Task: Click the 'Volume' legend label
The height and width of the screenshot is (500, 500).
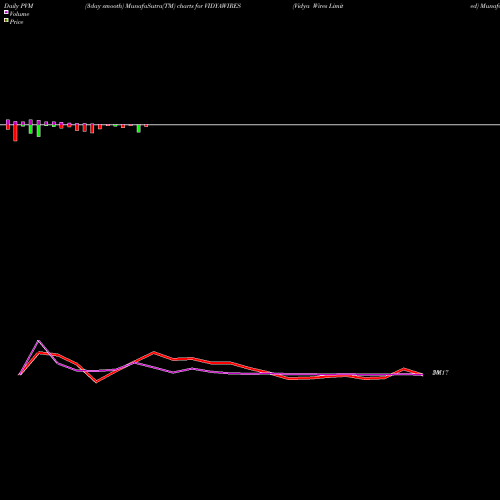Action: point(19,14)
